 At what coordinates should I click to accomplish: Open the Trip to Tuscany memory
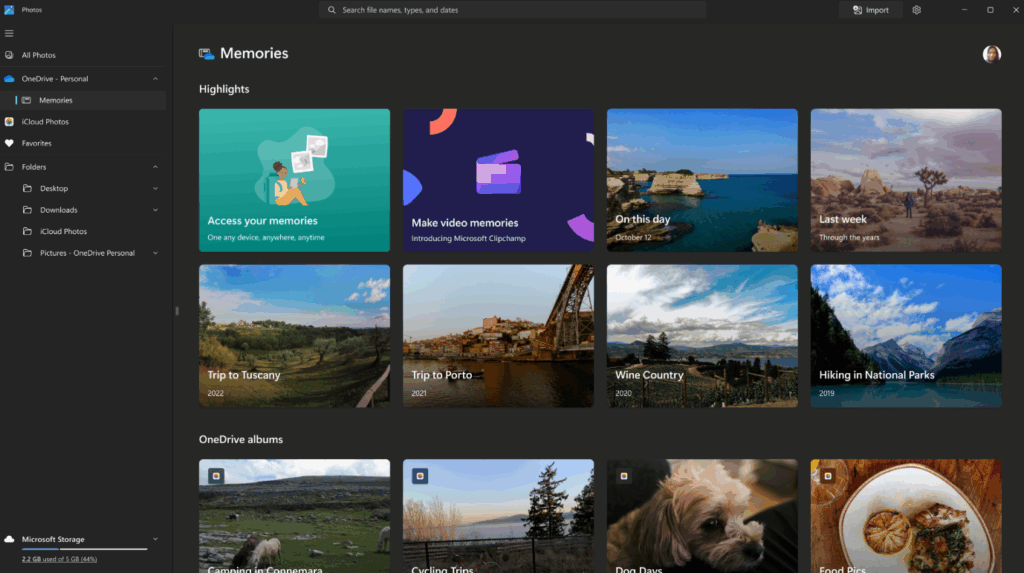pos(294,336)
